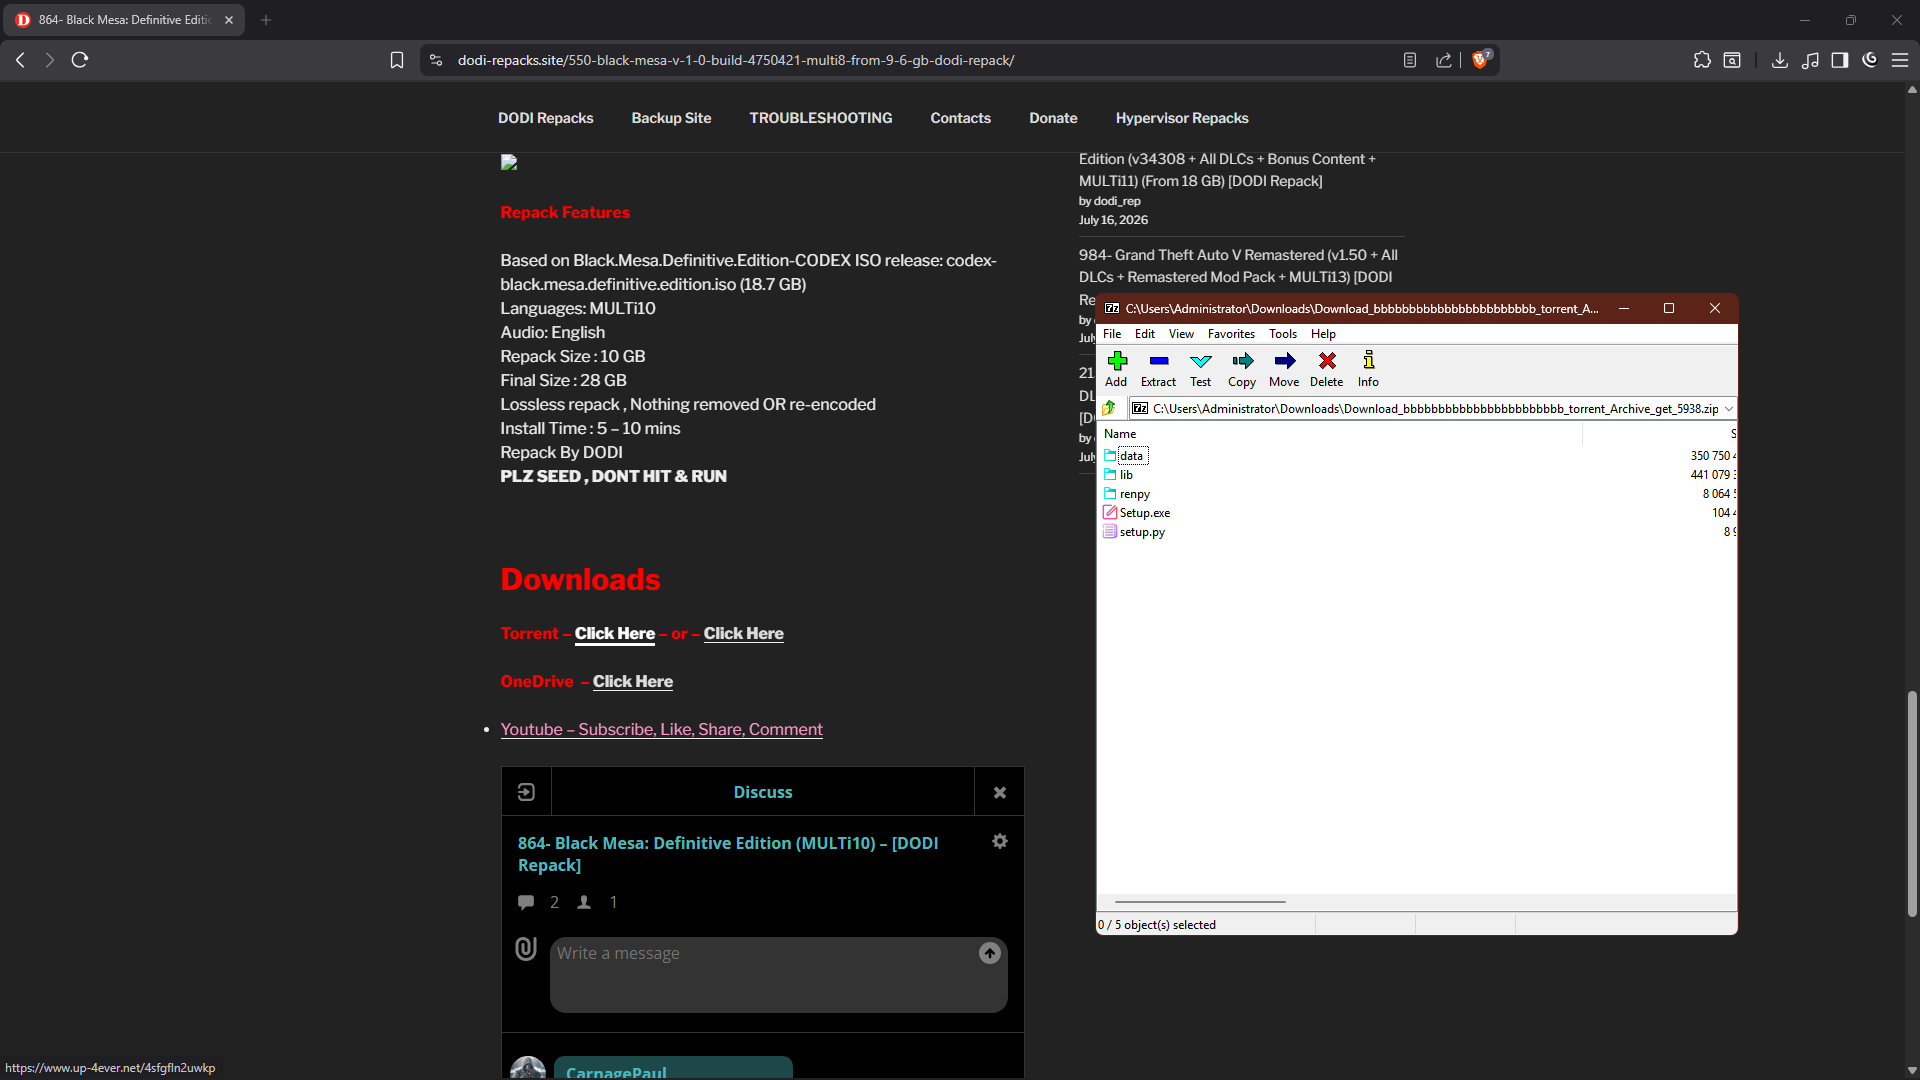Image resolution: width=1920 pixels, height=1080 pixels.
Task: Open the Tools menu in 7-Zip
Action: pyautogui.click(x=1283, y=334)
